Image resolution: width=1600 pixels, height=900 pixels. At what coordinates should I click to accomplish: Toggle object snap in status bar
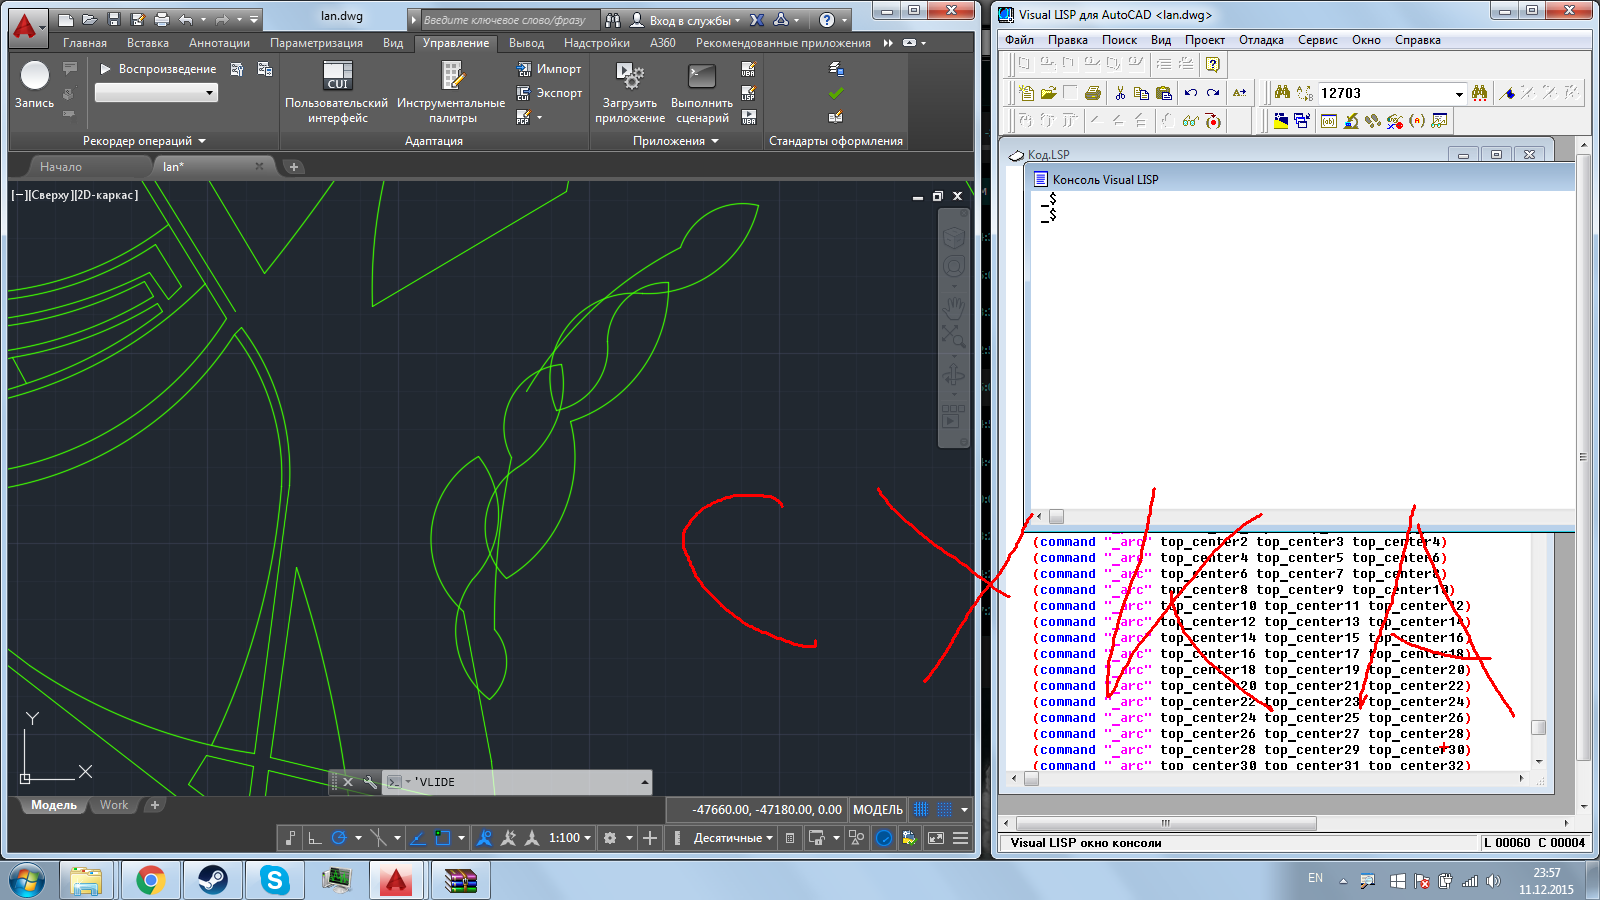point(443,838)
